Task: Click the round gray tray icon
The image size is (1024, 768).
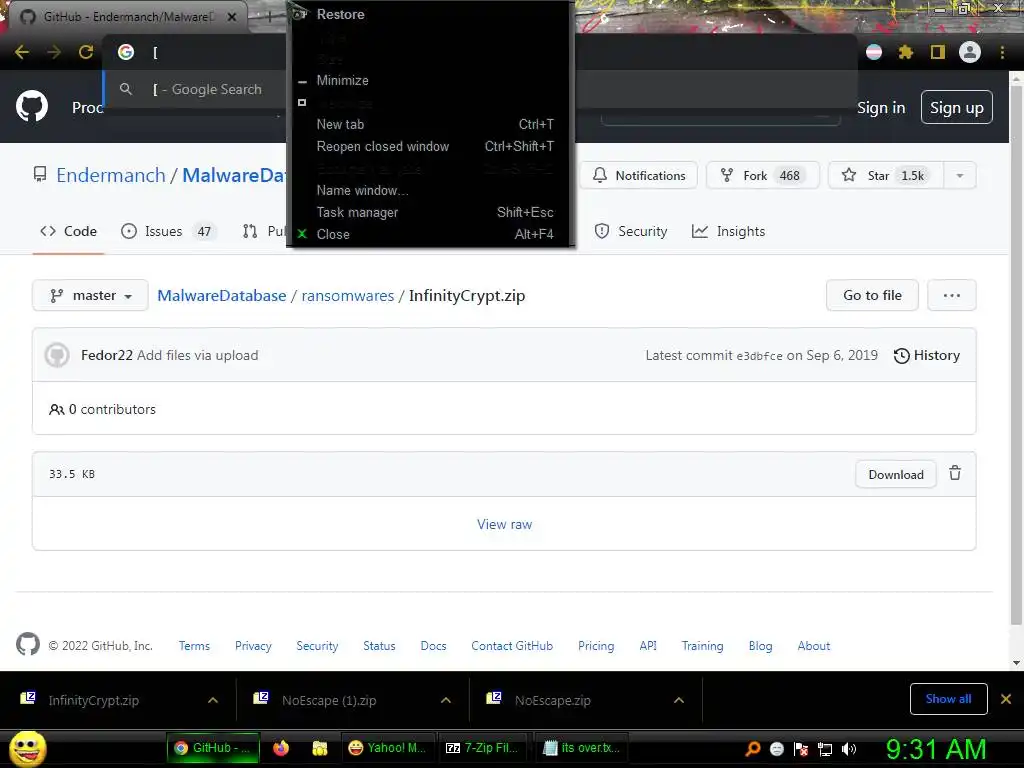Action: coord(776,749)
